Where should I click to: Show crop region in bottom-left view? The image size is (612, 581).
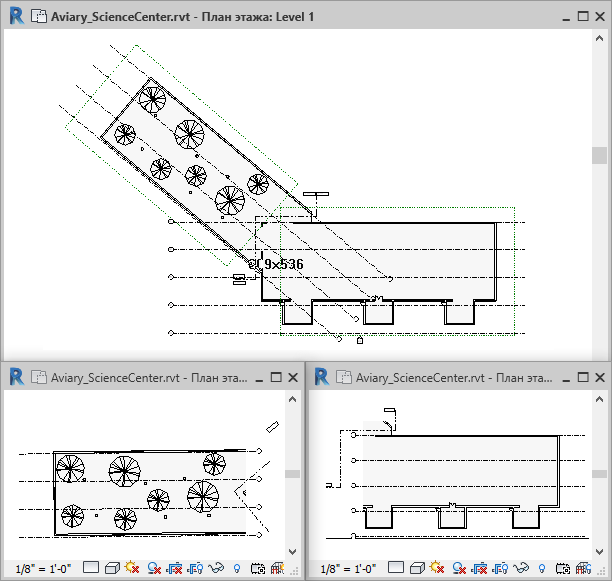point(195,569)
